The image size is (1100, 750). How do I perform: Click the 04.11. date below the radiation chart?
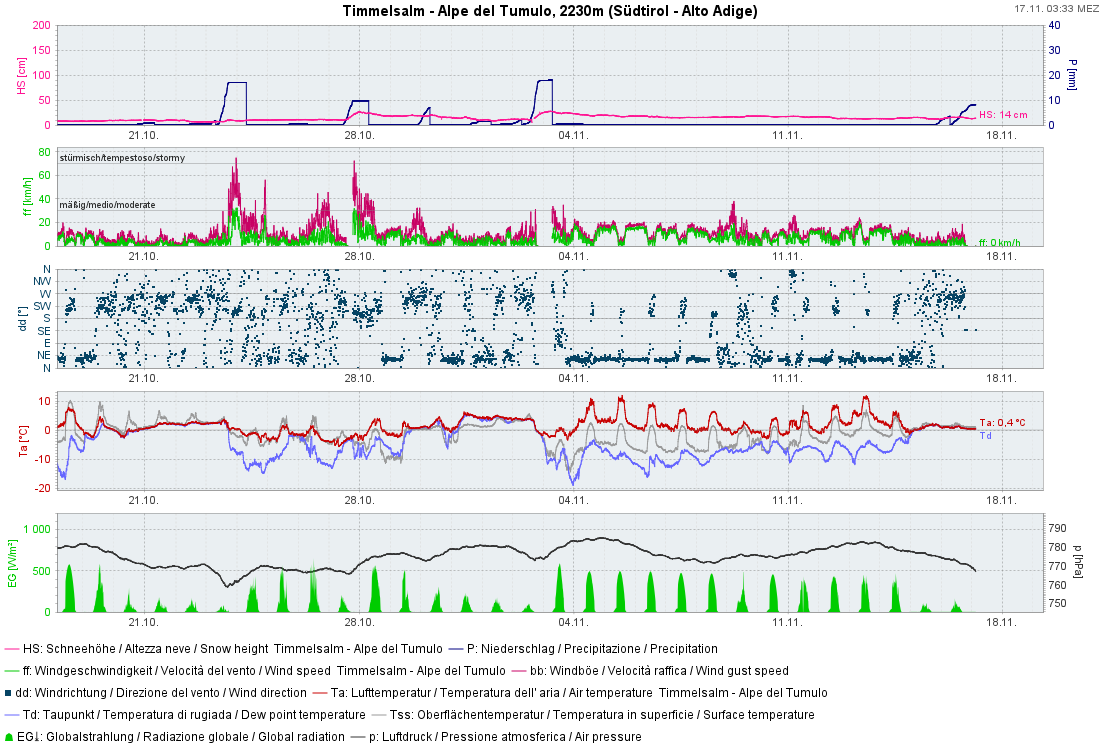tap(573, 621)
